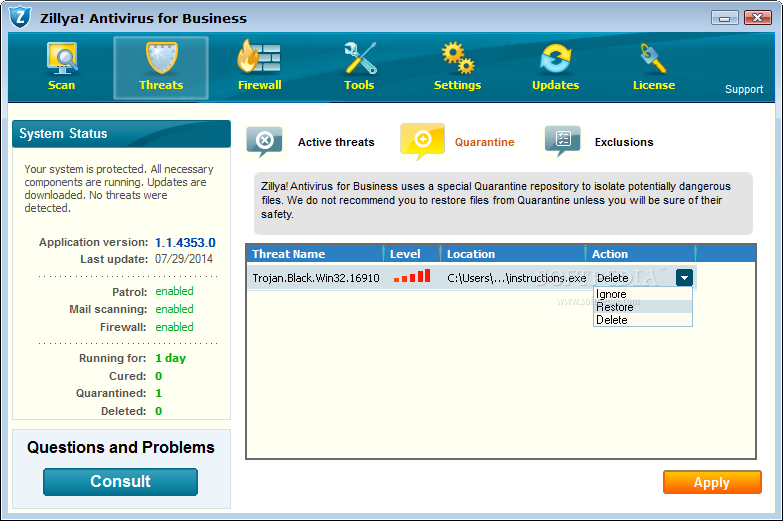Open the Updates refresh icon
Viewport: 783px width, 521px height.
555,58
